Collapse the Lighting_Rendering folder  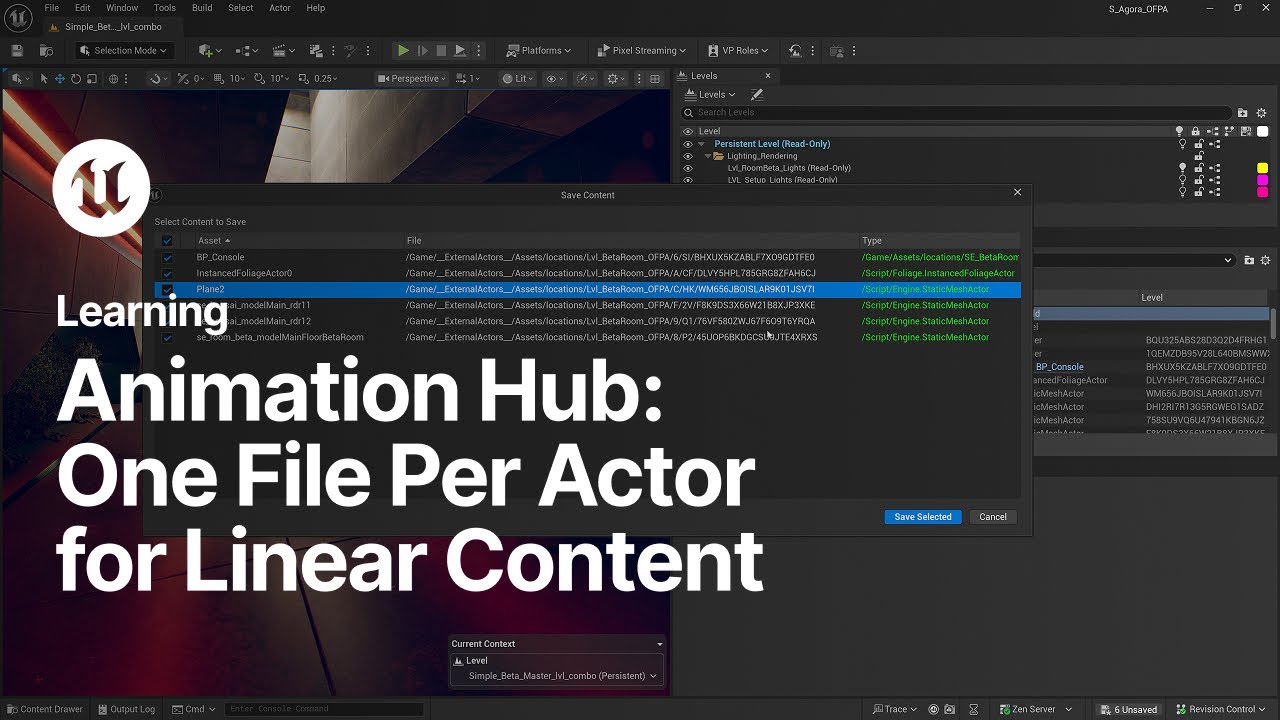click(x=708, y=156)
